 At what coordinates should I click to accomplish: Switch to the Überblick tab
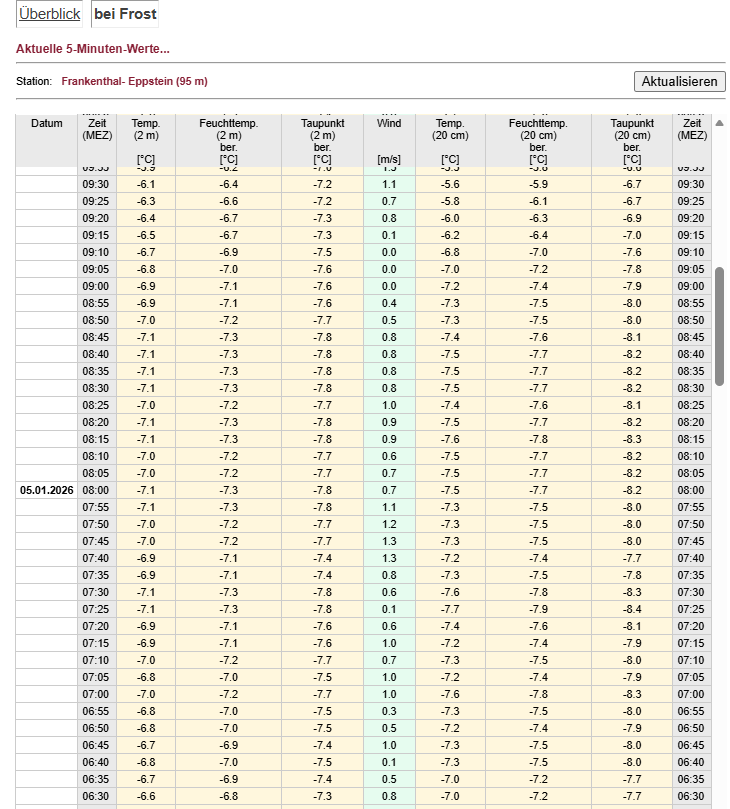[49, 15]
